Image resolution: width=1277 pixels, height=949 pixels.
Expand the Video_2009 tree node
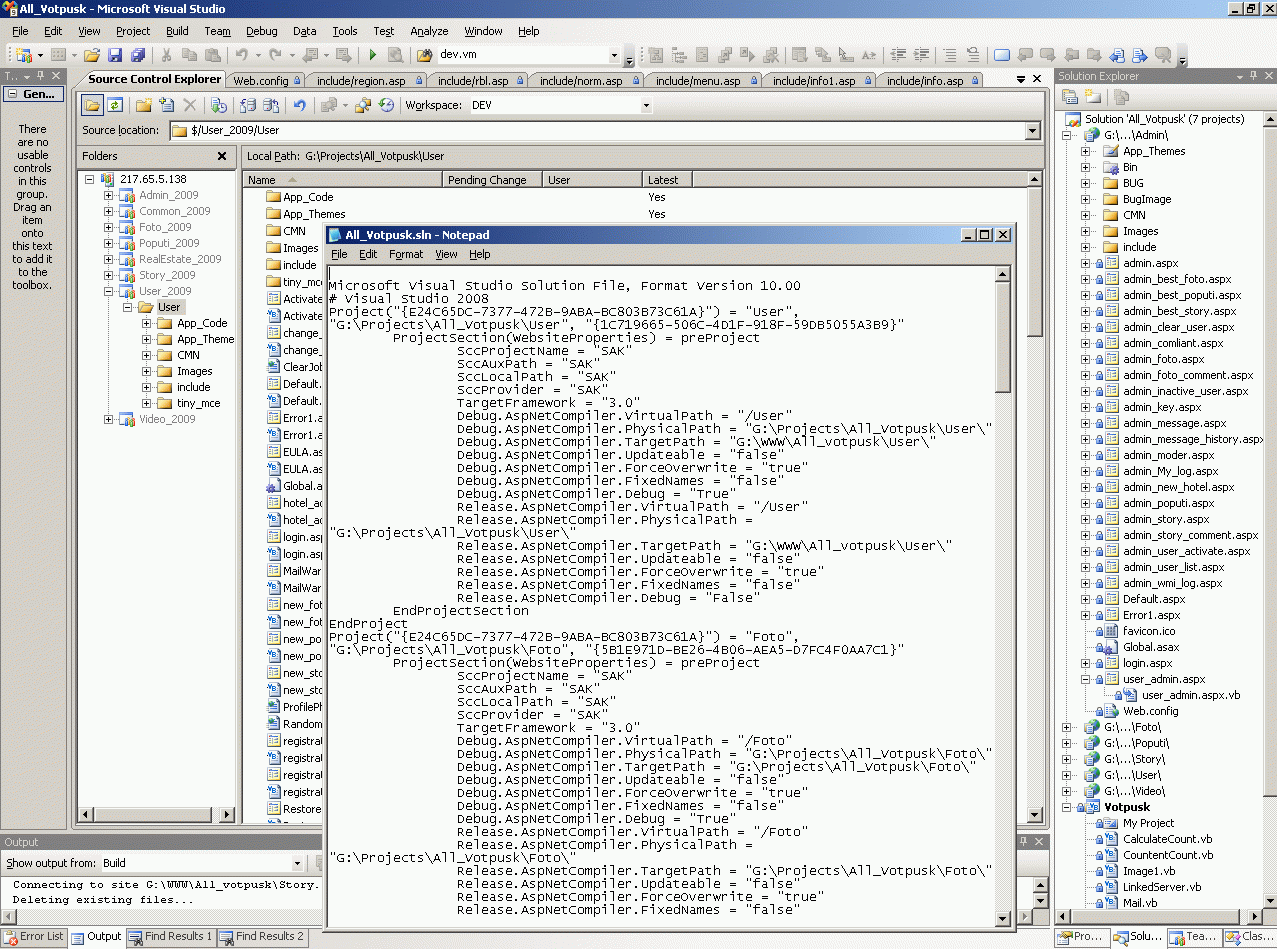click(x=109, y=419)
